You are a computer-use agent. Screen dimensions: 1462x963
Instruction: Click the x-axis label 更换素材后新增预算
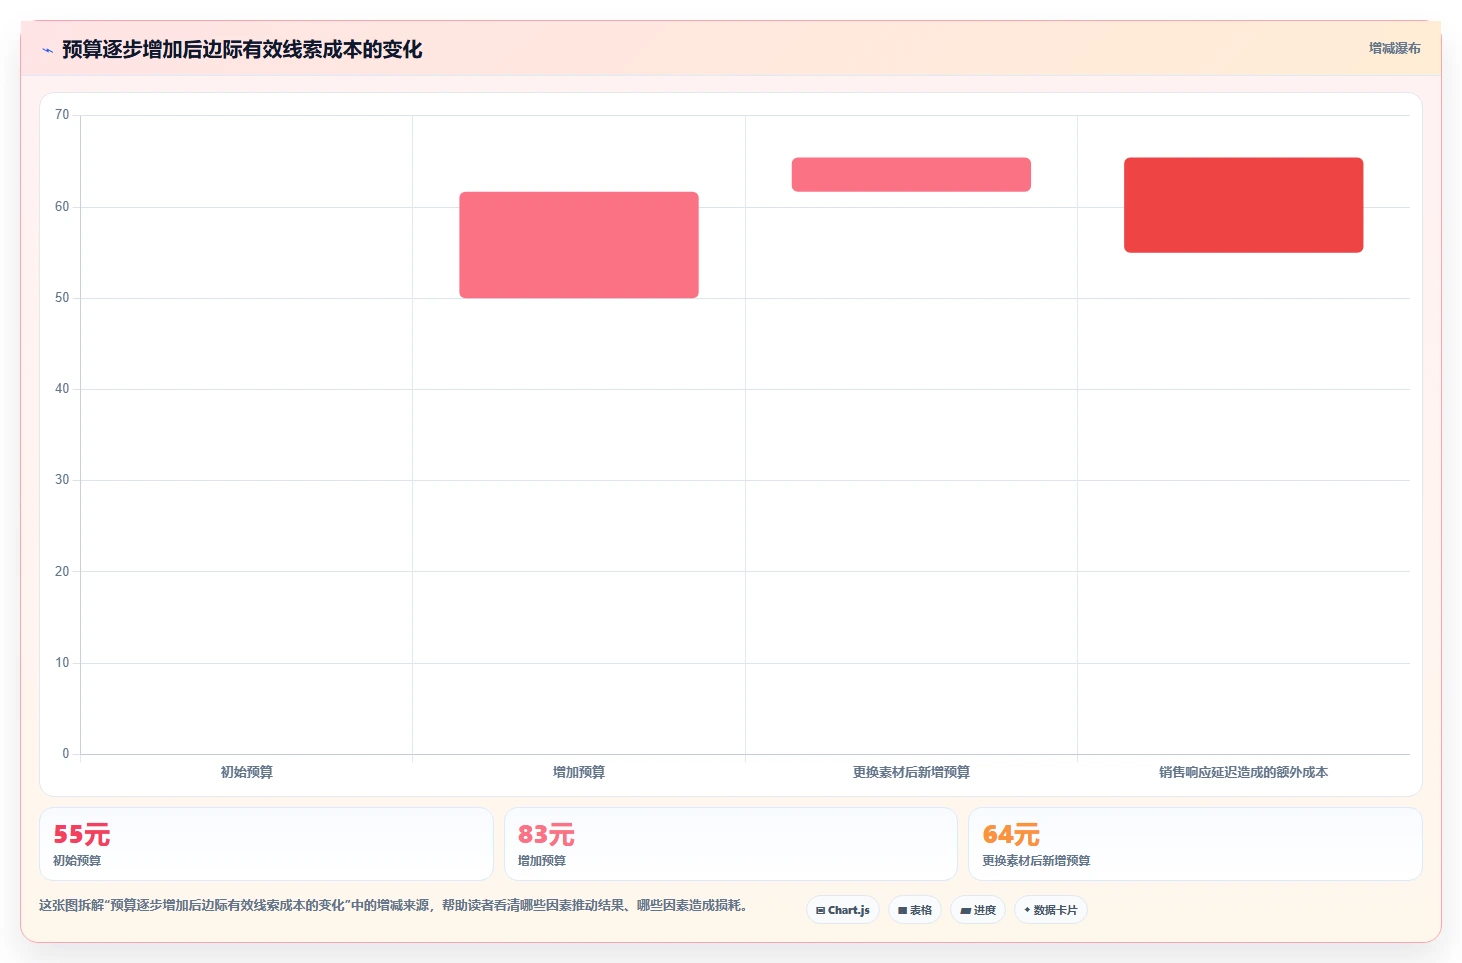[x=911, y=772]
